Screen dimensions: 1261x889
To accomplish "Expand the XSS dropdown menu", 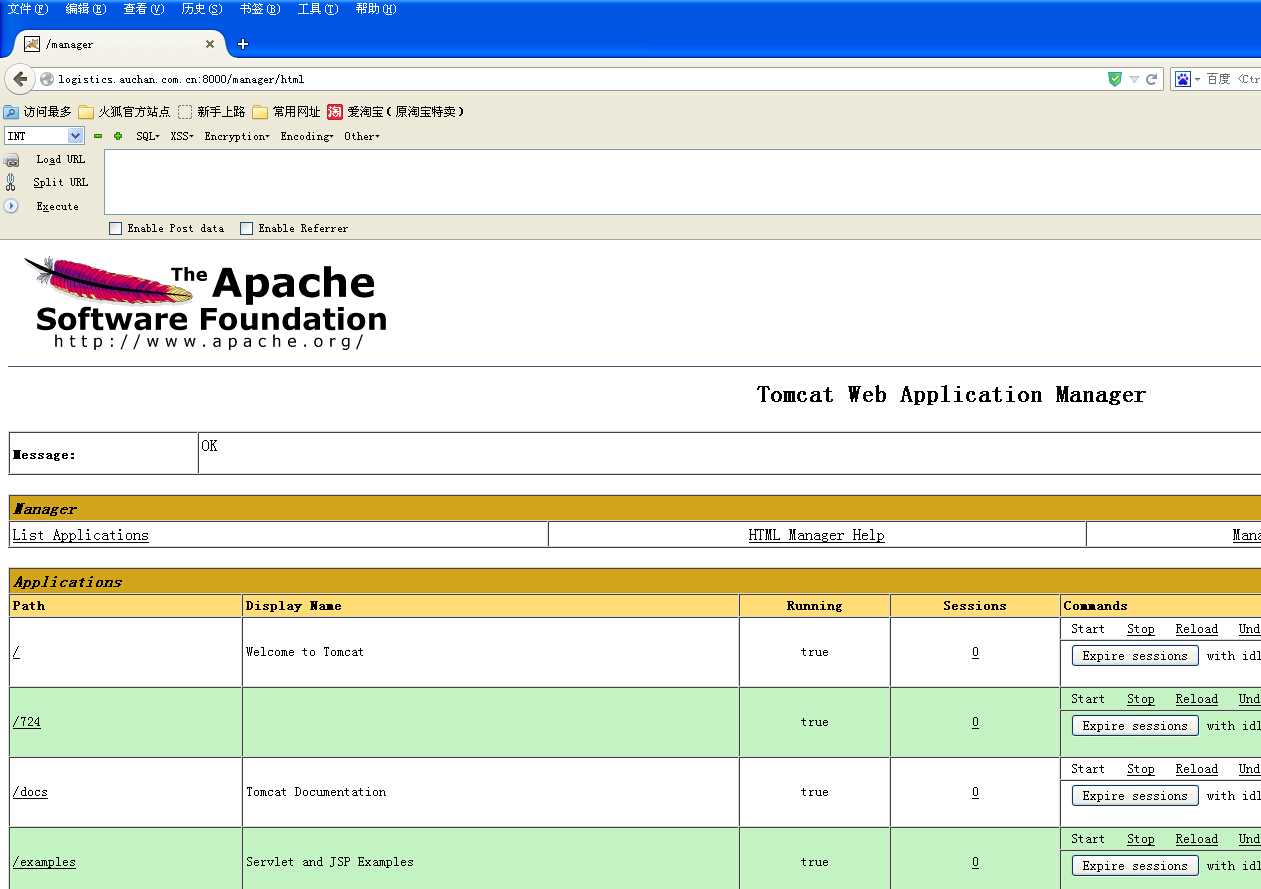I will [x=182, y=136].
